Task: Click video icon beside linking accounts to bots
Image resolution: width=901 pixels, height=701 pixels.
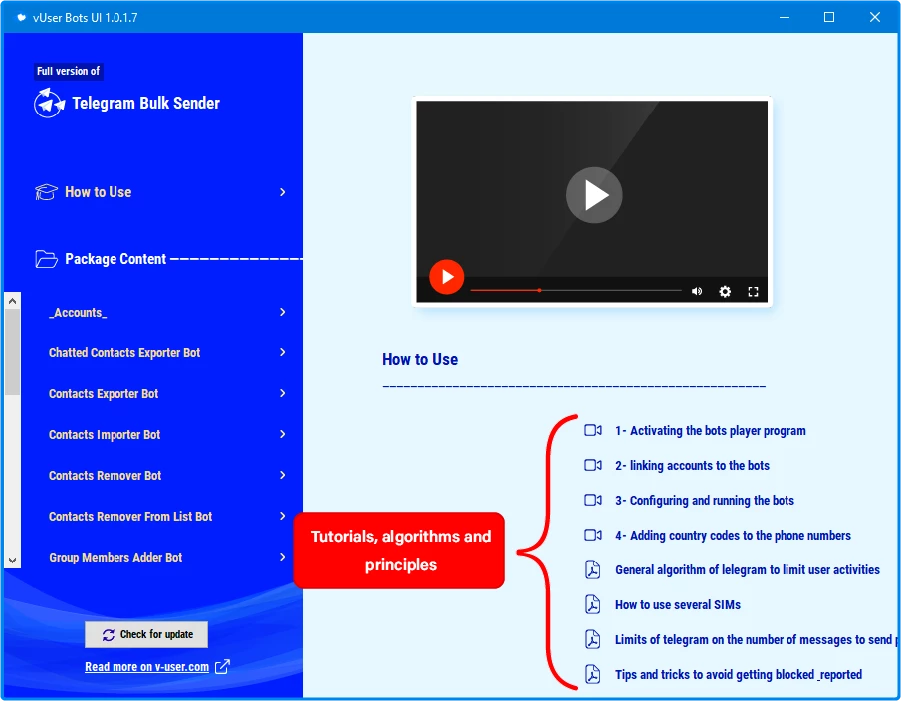Action: (x=593, y=465)
